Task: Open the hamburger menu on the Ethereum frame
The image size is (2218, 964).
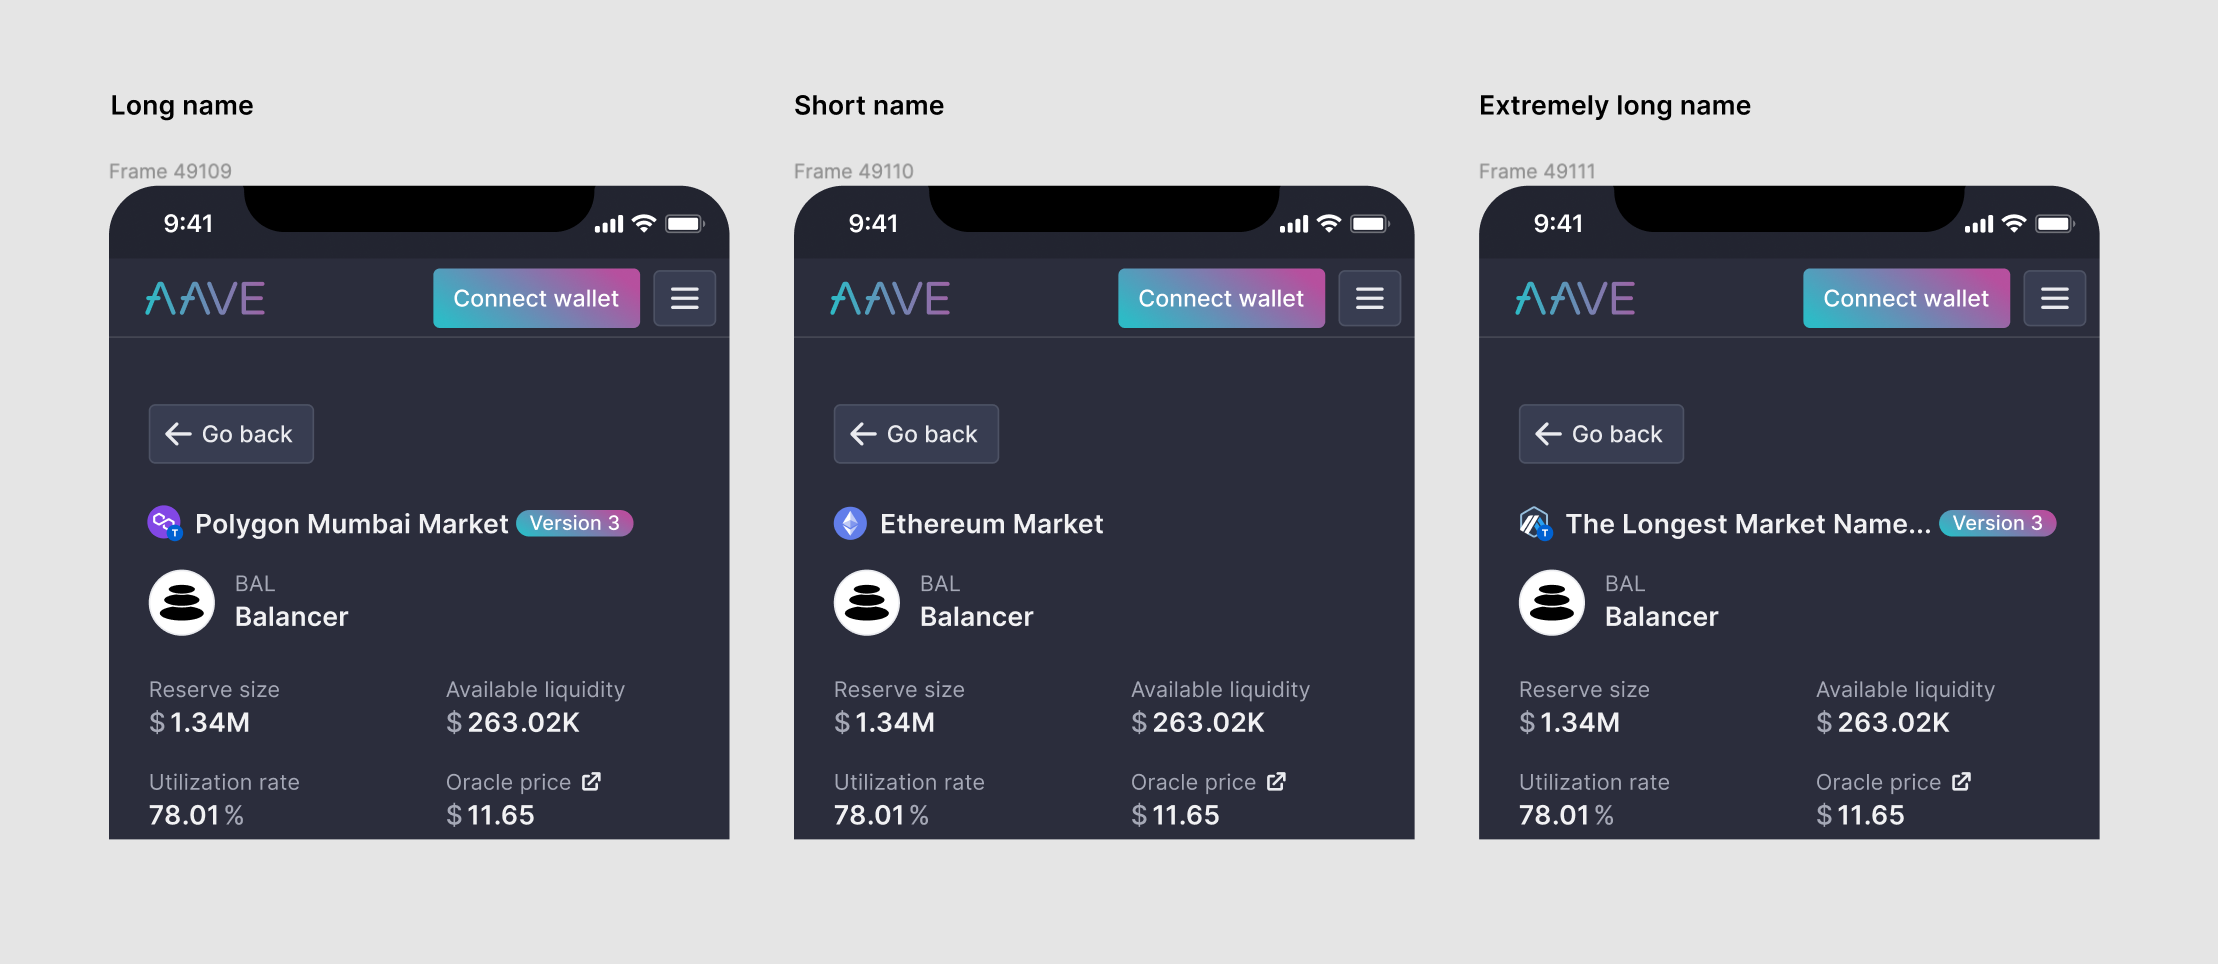Action: (x=1370, y=298)
